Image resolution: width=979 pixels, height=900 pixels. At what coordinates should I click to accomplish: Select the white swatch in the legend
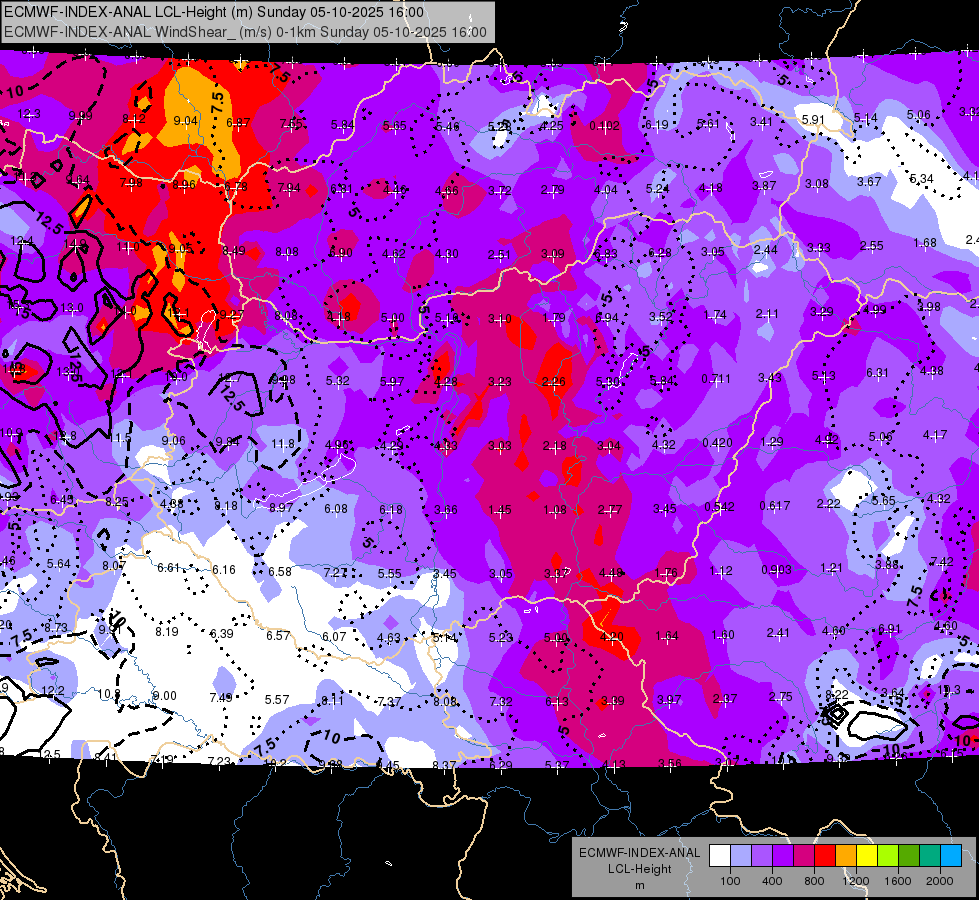pyautogui.click(x=720, y=856)
